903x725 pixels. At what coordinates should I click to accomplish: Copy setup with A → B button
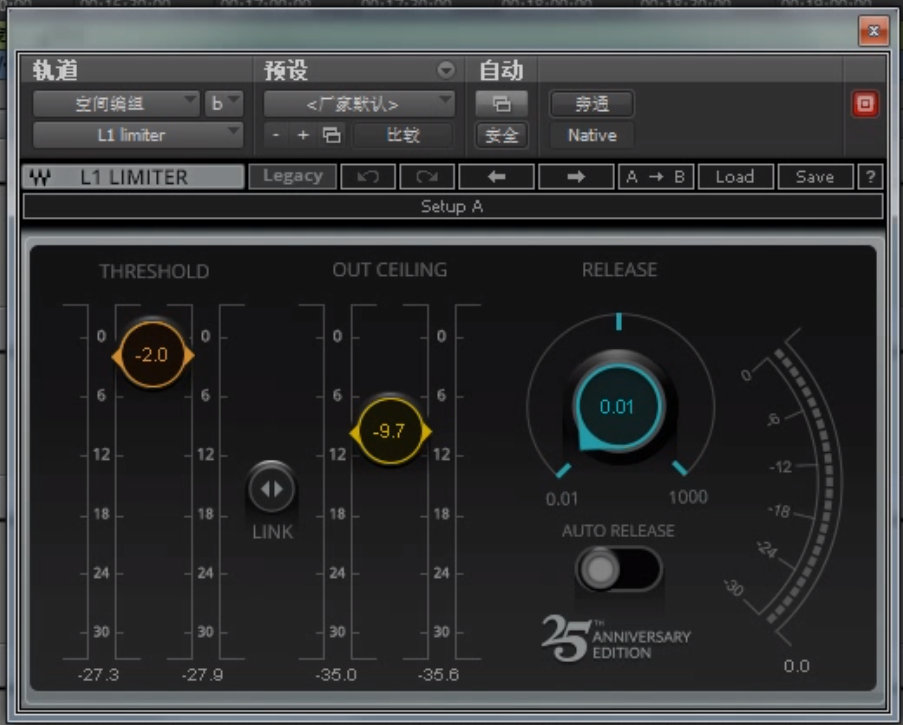tap(655, 177)
